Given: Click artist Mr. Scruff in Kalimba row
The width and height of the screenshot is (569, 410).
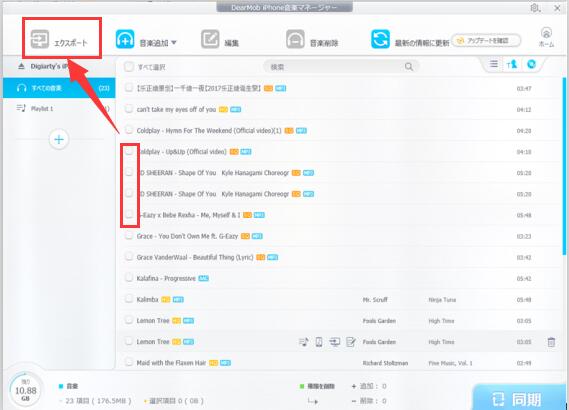Looking at the screenshot, I should pos(375,300).
